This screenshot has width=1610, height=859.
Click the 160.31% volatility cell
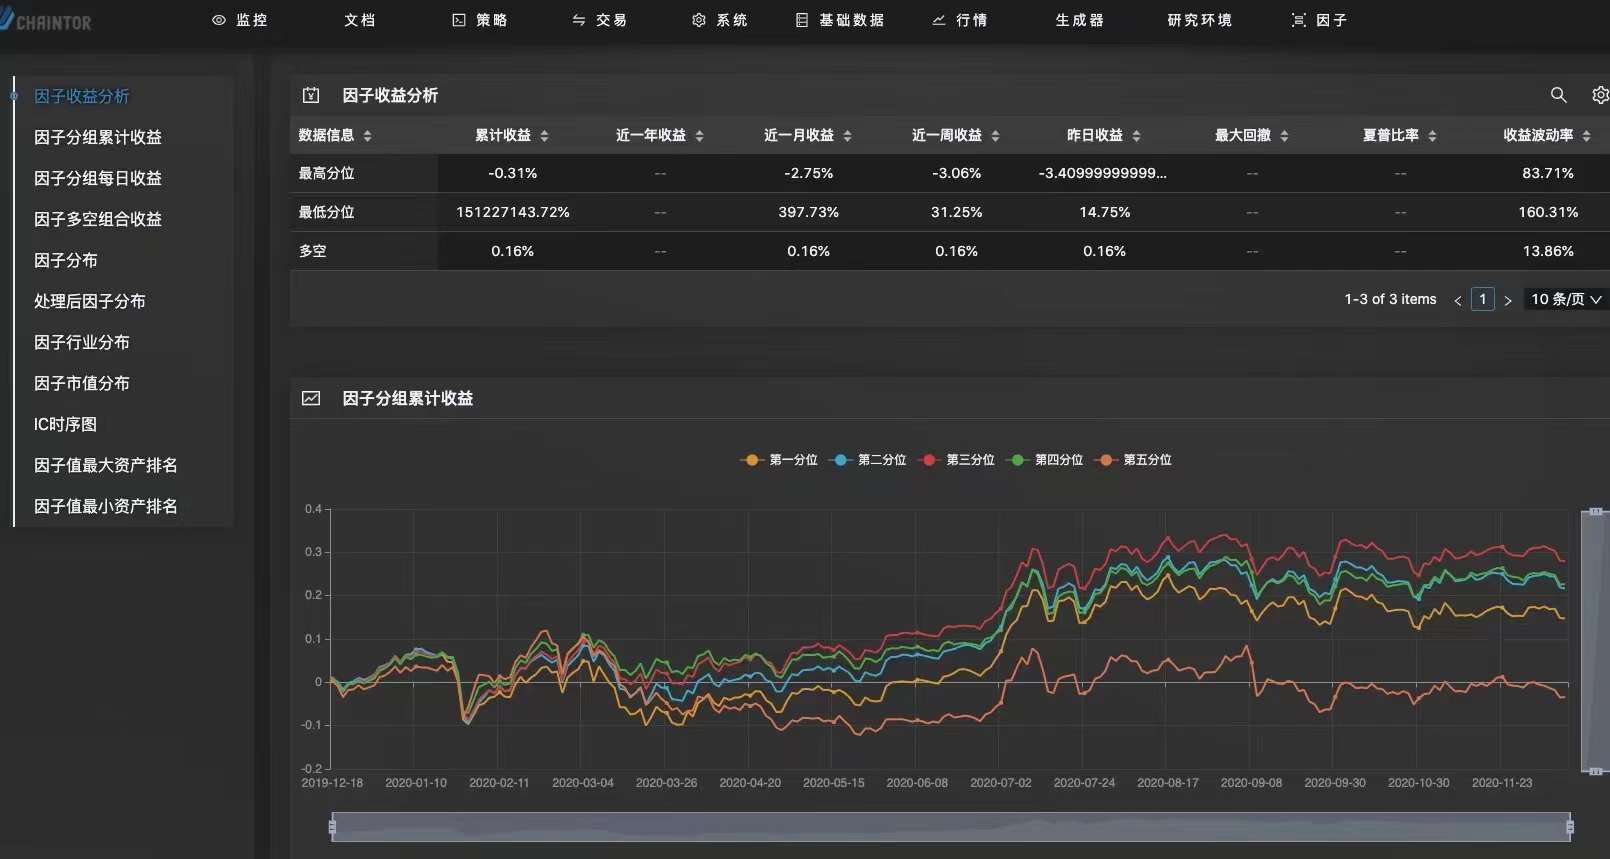[1548, 212]
